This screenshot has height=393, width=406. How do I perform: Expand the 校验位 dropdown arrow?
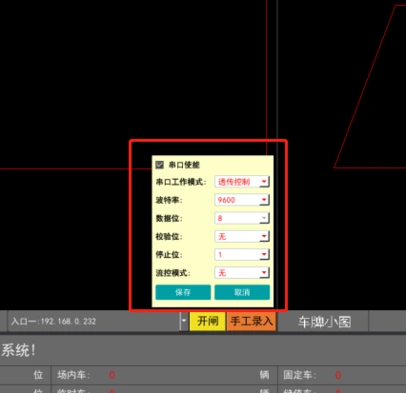point(264,236)
